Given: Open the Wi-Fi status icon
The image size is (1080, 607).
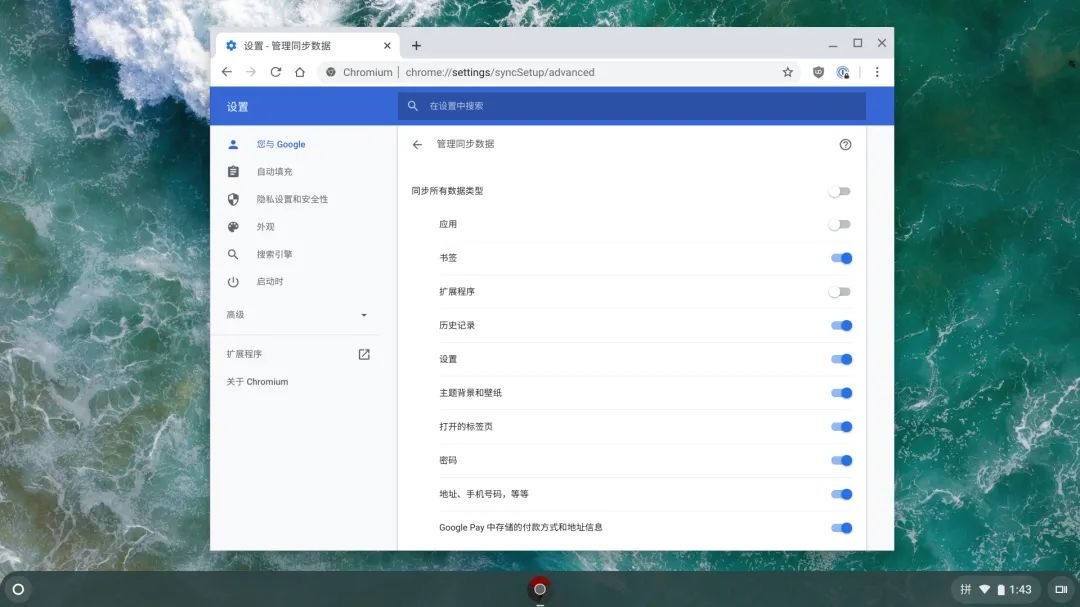Looking at the screenshot, I should [x=984, y=589].
